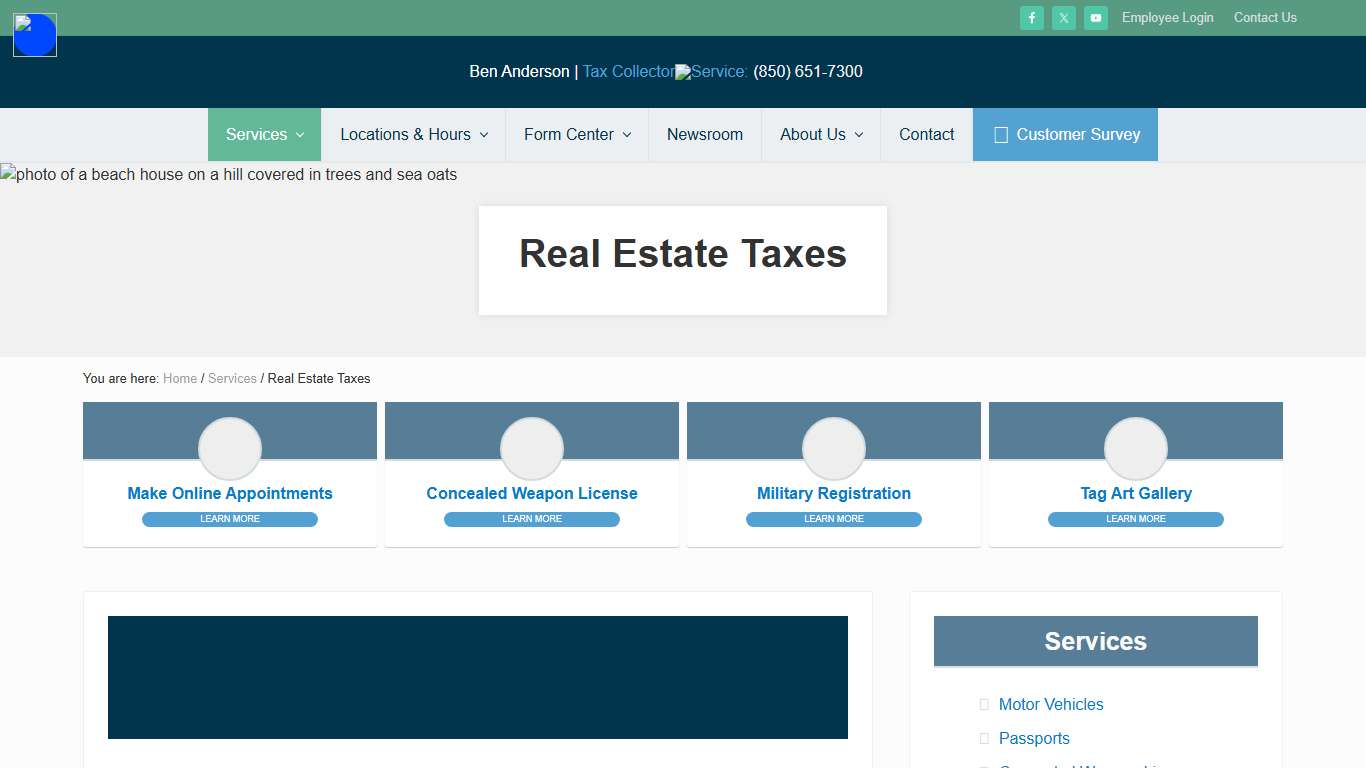Expand the Locations & Hours dropdown
Viewport: 1366px width, 768px height.
(412, 134)
